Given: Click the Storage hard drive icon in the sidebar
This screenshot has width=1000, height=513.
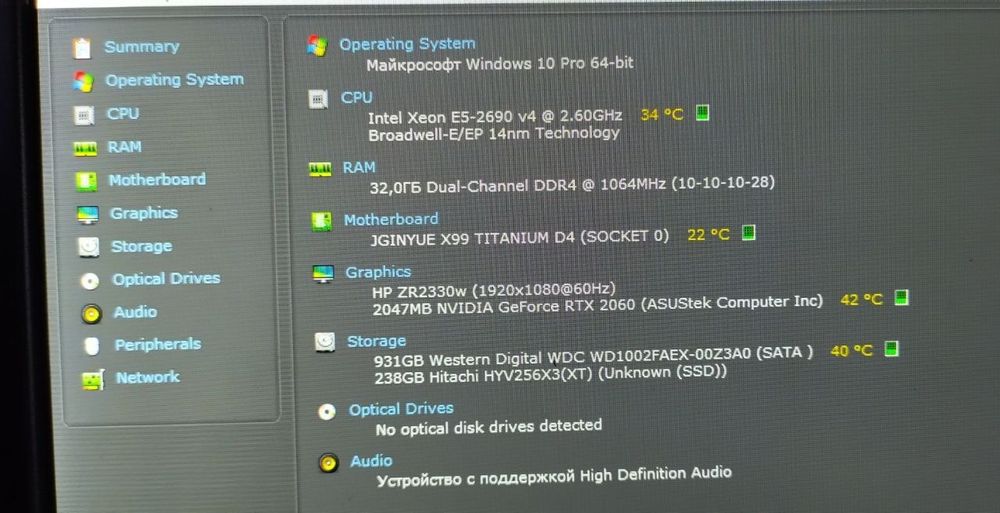Looking at the screenshot, I should tap(89, 247).
